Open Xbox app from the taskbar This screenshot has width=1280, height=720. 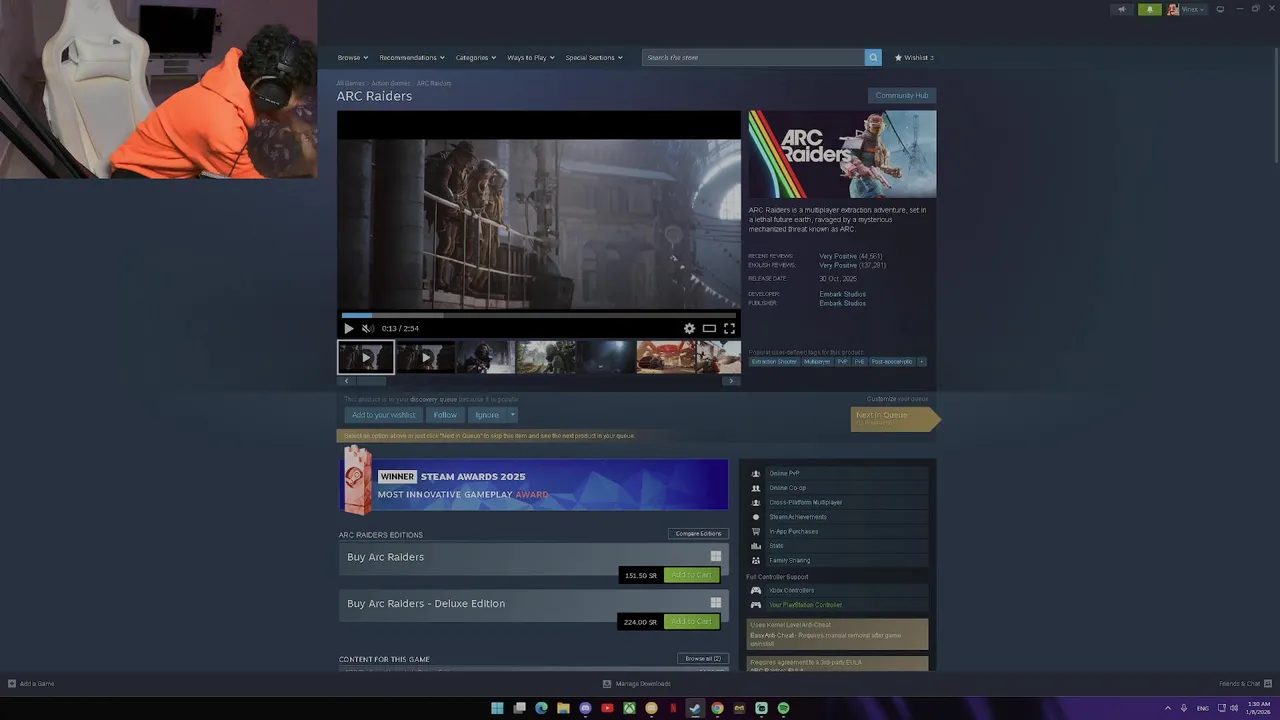(x=629, y=708)
